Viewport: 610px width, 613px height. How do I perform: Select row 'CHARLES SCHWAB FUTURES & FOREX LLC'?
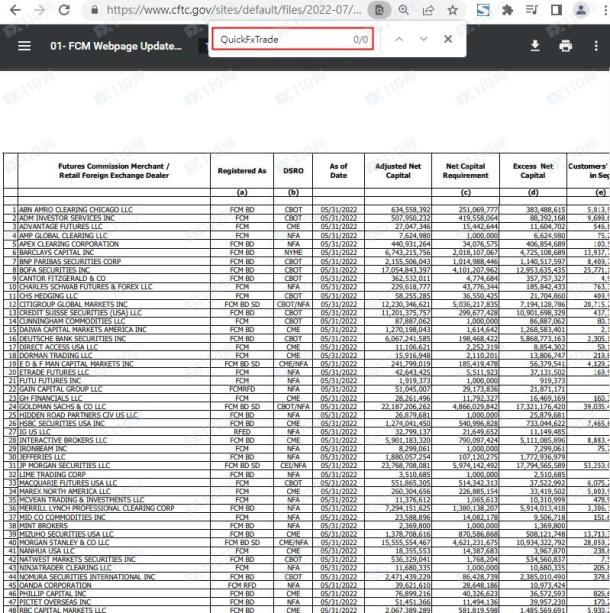307,287
